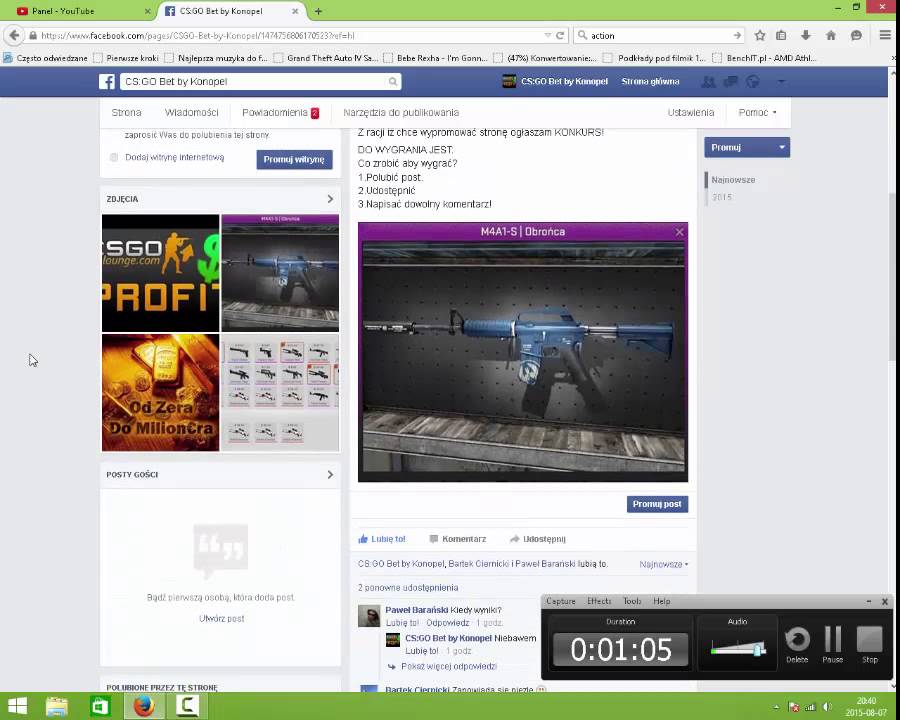Select Najnowsze in timeline sidebar
900x720 pixels.
(x=733, y=180)
